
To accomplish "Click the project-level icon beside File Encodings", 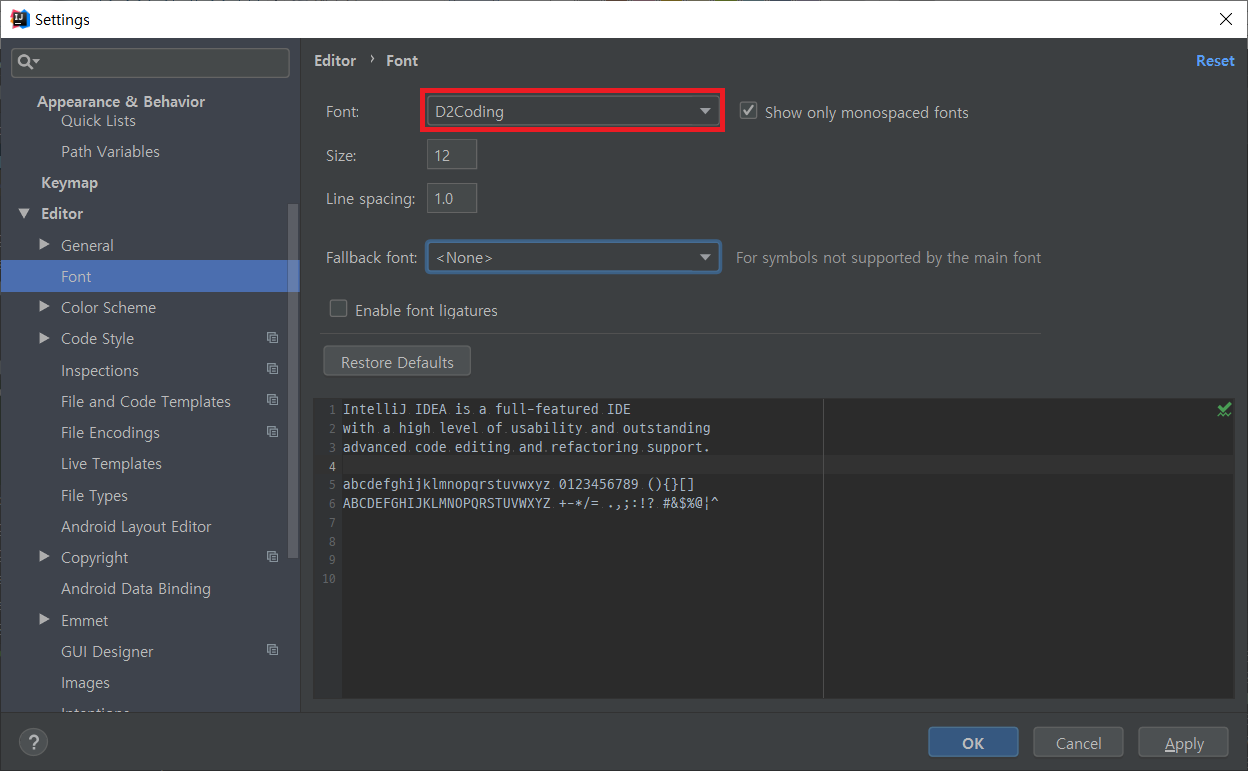I will click(272, 432).
